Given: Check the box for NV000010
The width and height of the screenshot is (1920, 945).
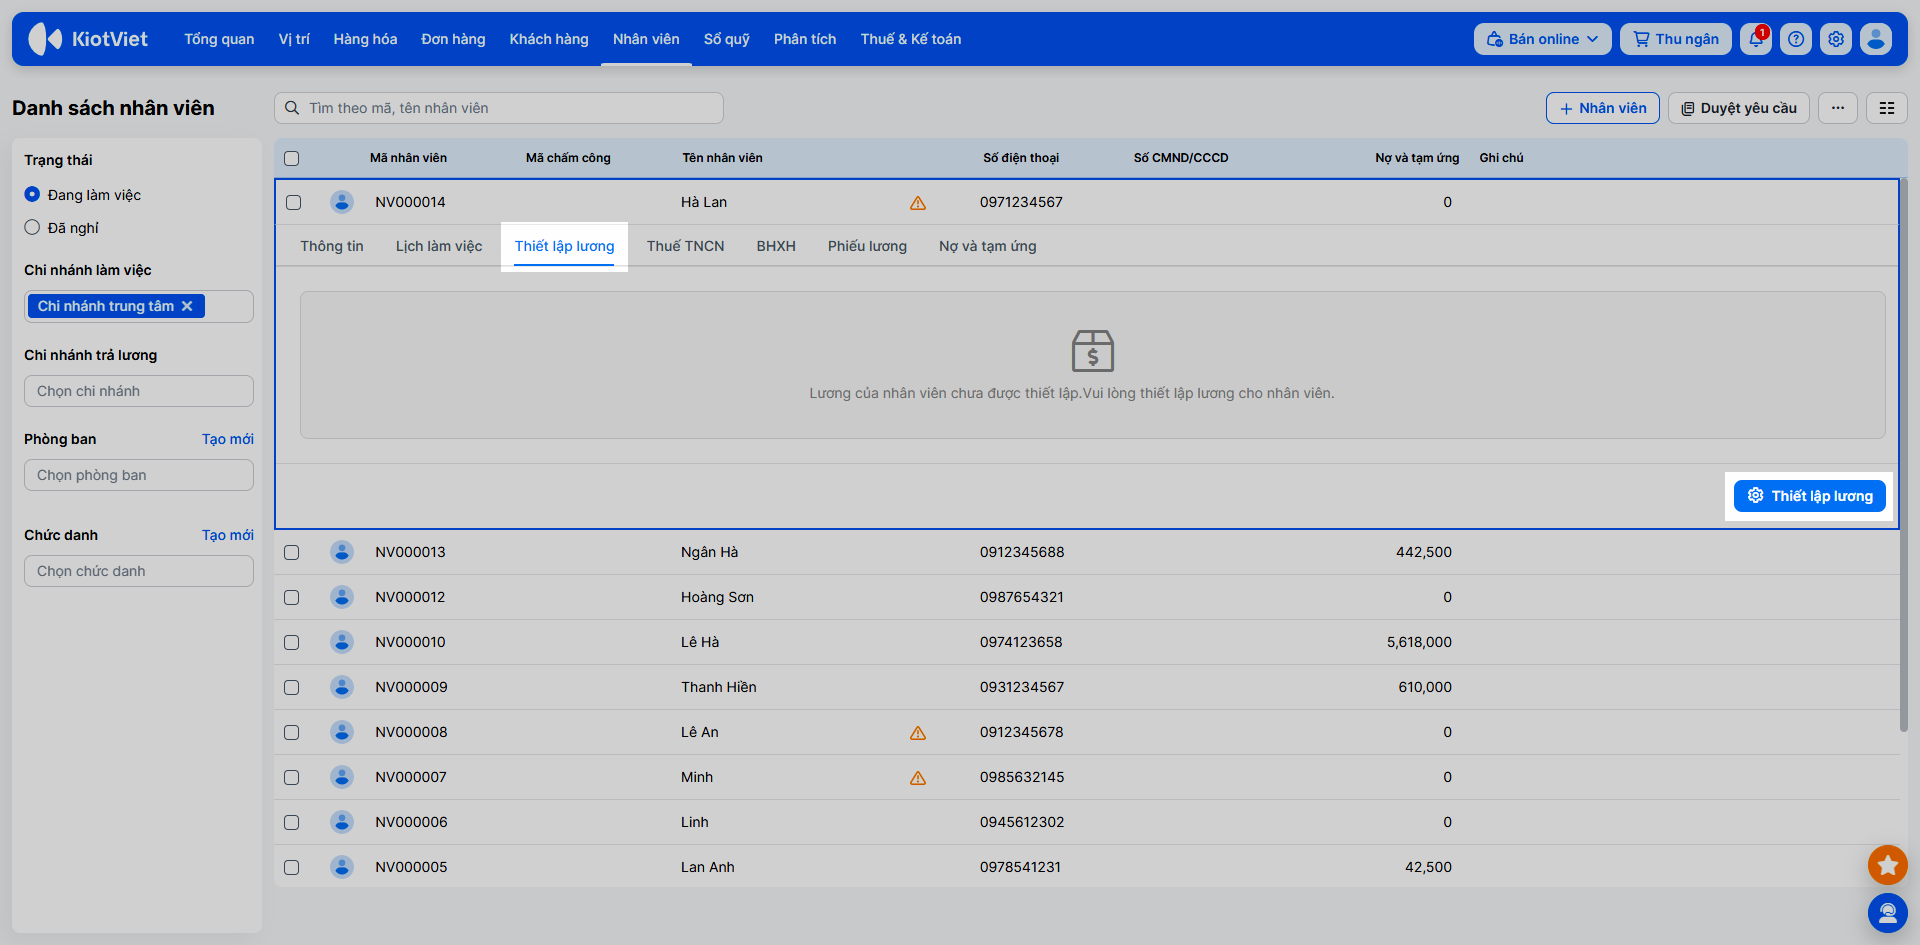Looking at the screenshot, I should 292,642.
